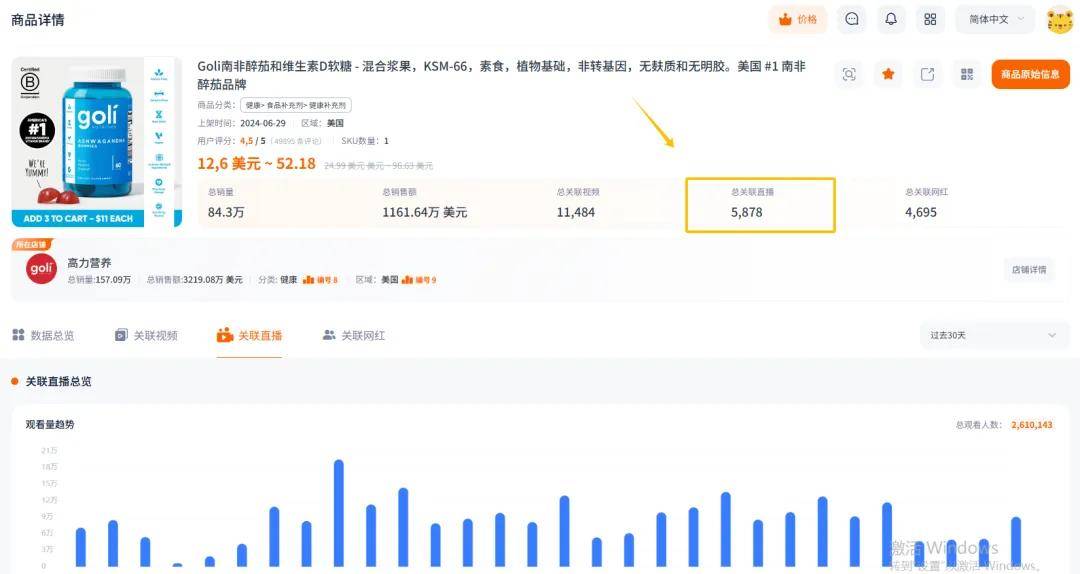Click the region rank badge 编号 9
Screen dimensions: 1080x574
(x=419, y=280)
